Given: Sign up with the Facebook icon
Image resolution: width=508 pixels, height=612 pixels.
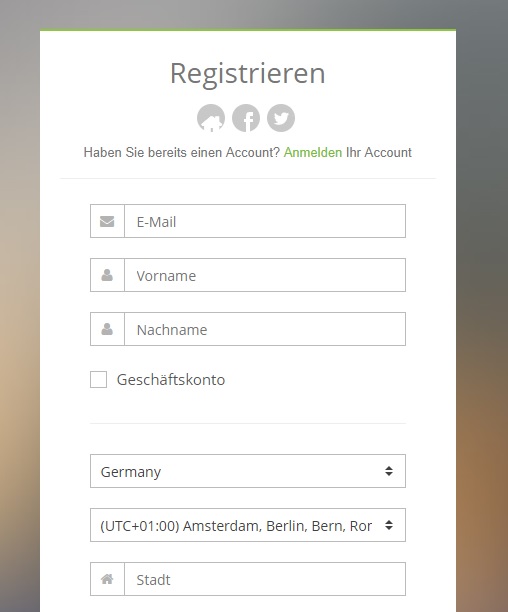Looking at the screenshot, I should tap(246, 118).
